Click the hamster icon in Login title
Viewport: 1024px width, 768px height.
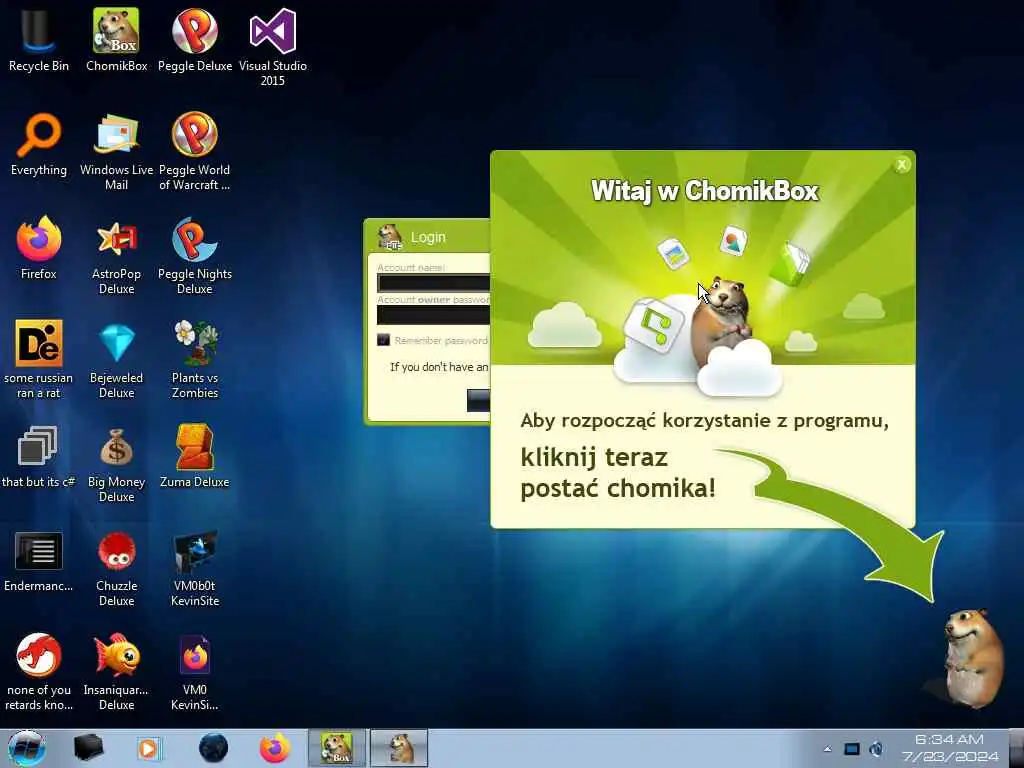point(390,236)
